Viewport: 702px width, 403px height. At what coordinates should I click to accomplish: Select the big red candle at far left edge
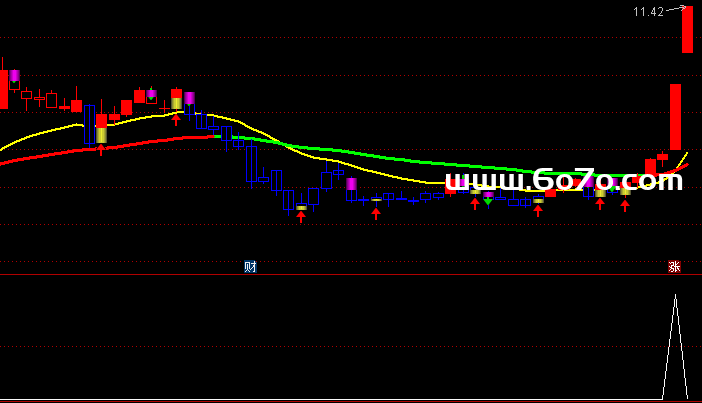(2, 88)
